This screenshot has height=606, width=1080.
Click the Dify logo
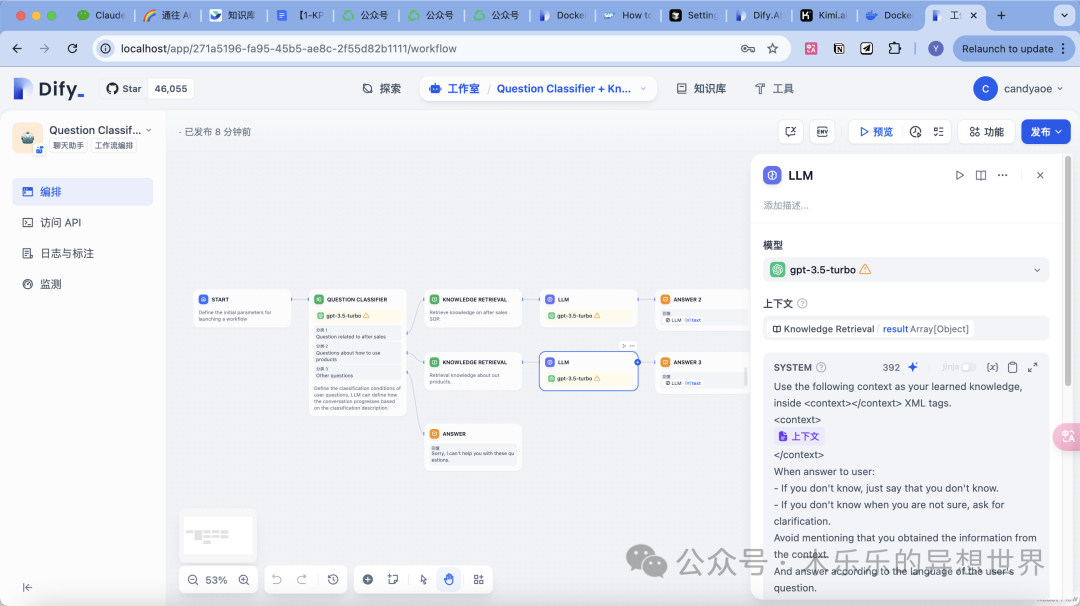point(49,89)
